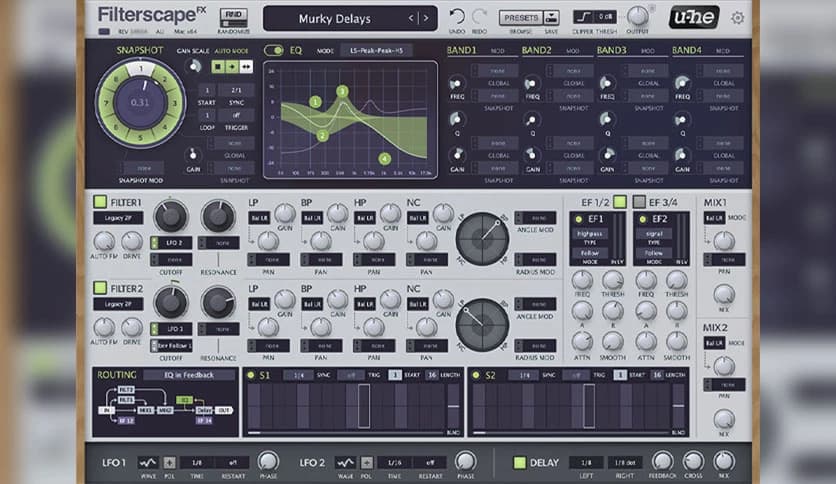The image size is (836, 484).
Task: Open Filter 2 Legacy 2P type dropdown
Action: point(118,304)
